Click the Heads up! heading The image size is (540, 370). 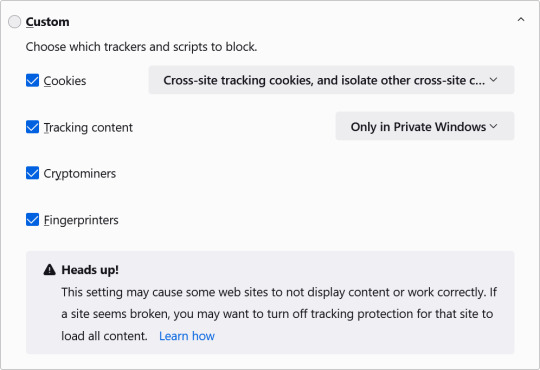pos(90,270)
